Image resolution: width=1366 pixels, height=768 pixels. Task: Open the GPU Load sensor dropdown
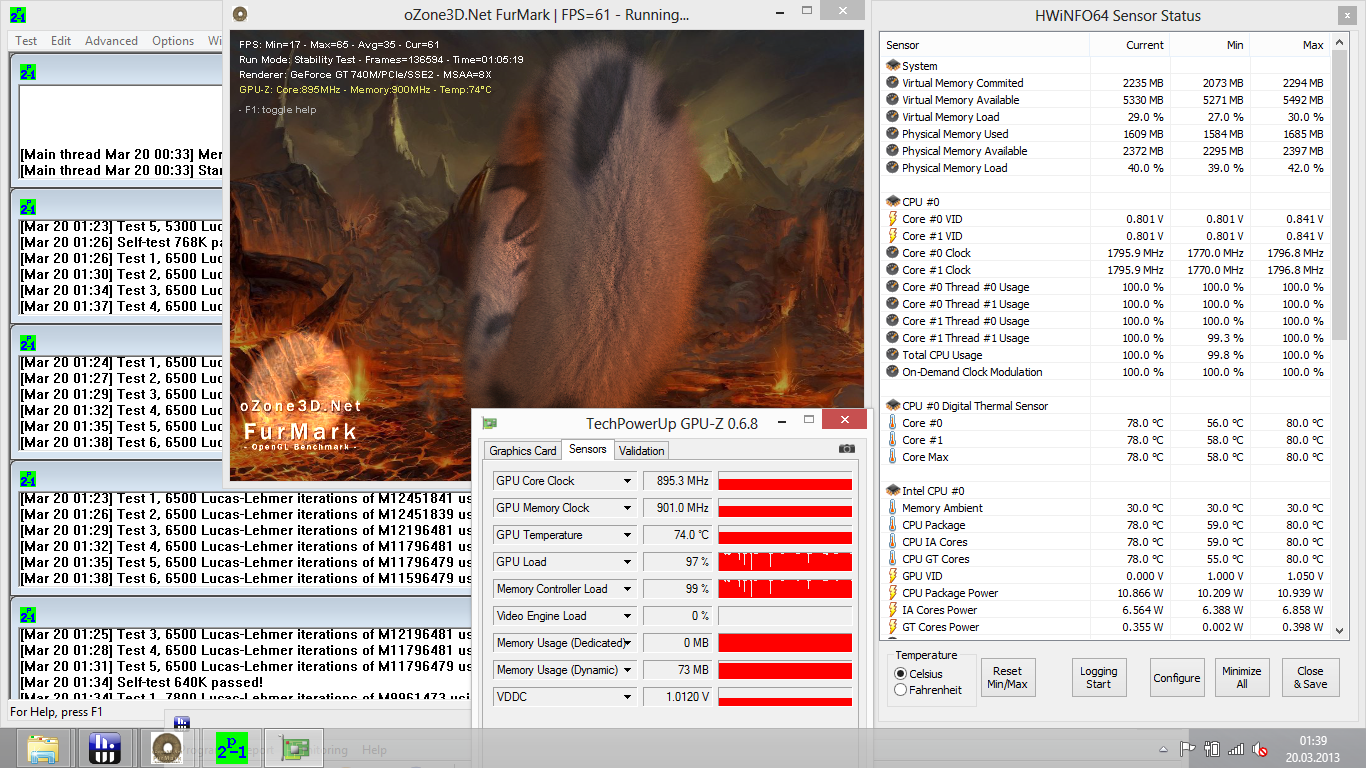click(x=628, y=562)
